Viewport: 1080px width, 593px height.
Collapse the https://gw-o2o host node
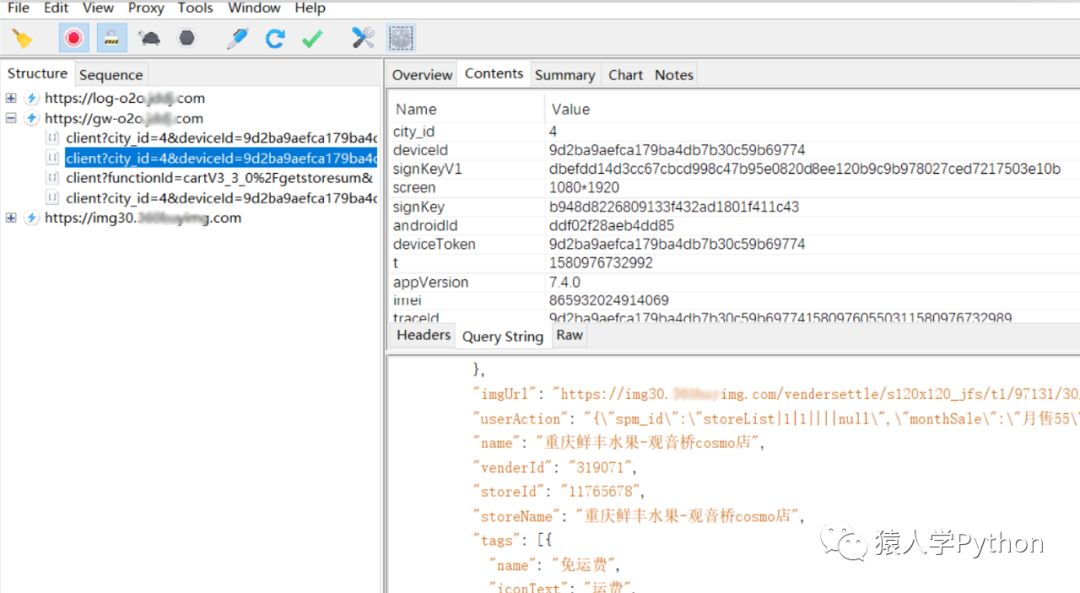[x=11, y=118]
